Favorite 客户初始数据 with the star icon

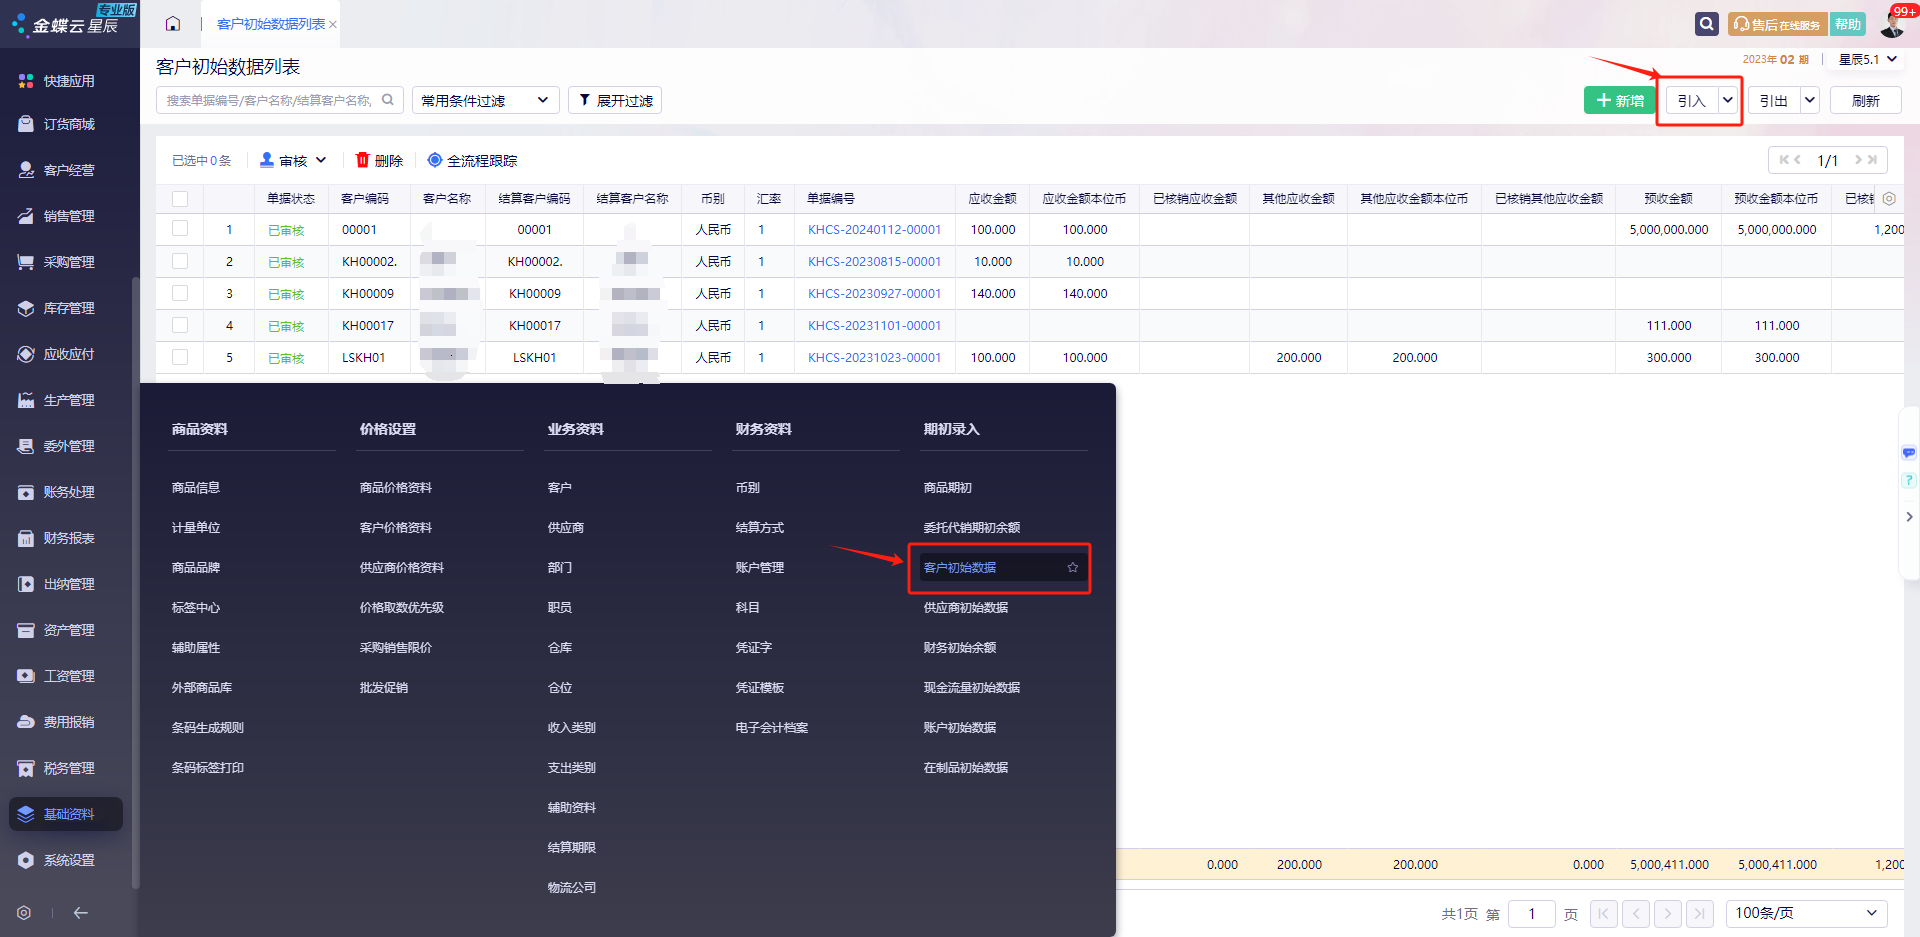tap(1073, 567)
